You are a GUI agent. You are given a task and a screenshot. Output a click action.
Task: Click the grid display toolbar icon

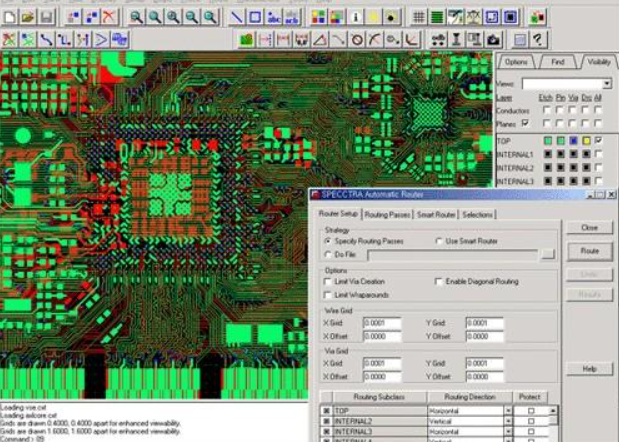tap(417, 17)
